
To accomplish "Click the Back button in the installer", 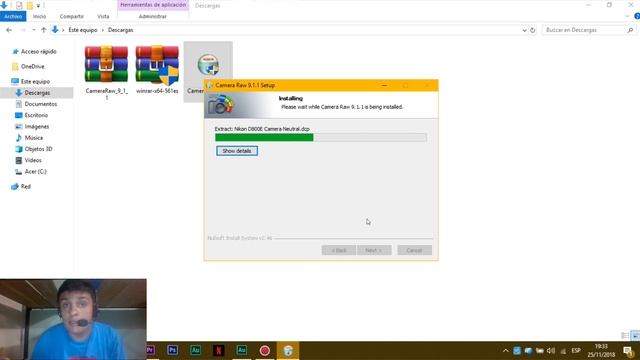I will tap(338, 250).
